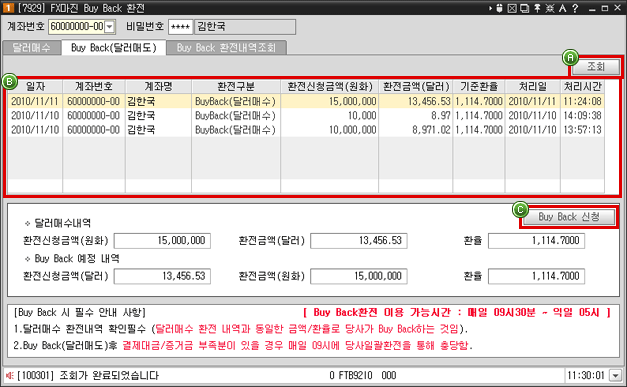Select the row processed at 14:09:38

point(306,116)
